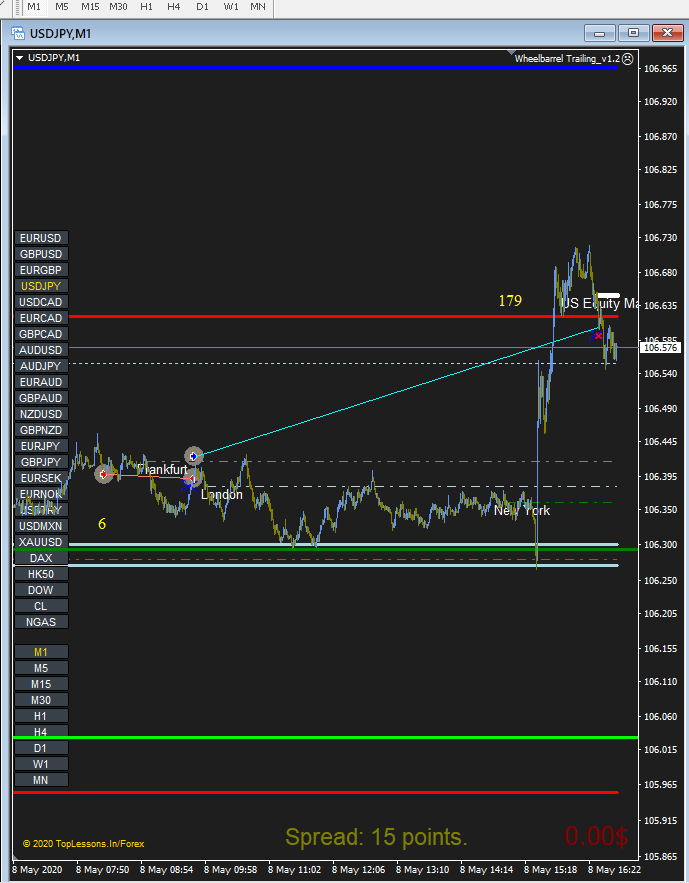Switch to AUDJPY symbol
The height and width of the screenshot is (883, 689).
tap(41, 366)
